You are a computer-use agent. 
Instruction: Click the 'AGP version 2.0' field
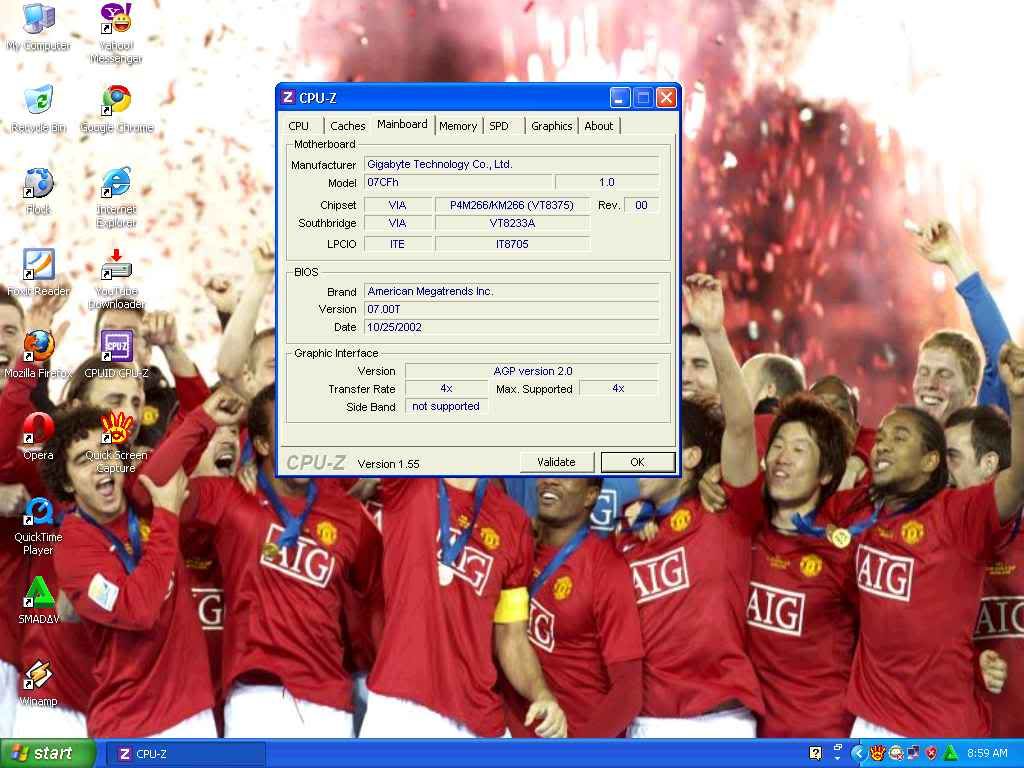click(x=532, y=371)
